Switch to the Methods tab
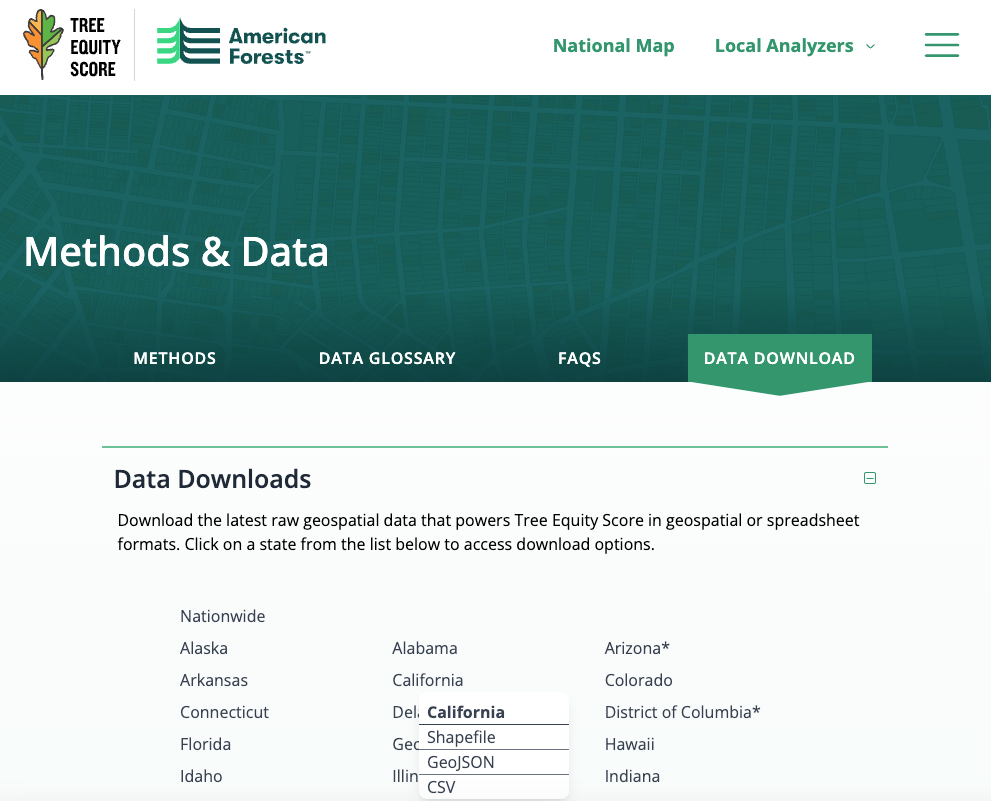This screenshot has height=801, width=991. (x=174, y=358)
